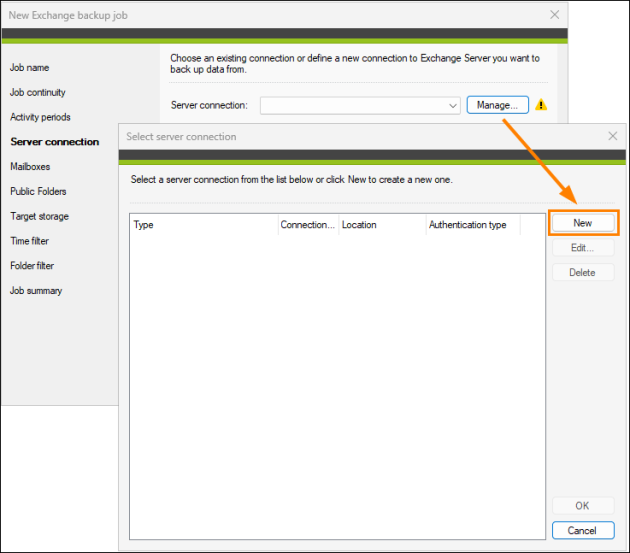This screenshot has height=553, width=630.
Task: Open the Manage... server connections button
Action: 497,105
